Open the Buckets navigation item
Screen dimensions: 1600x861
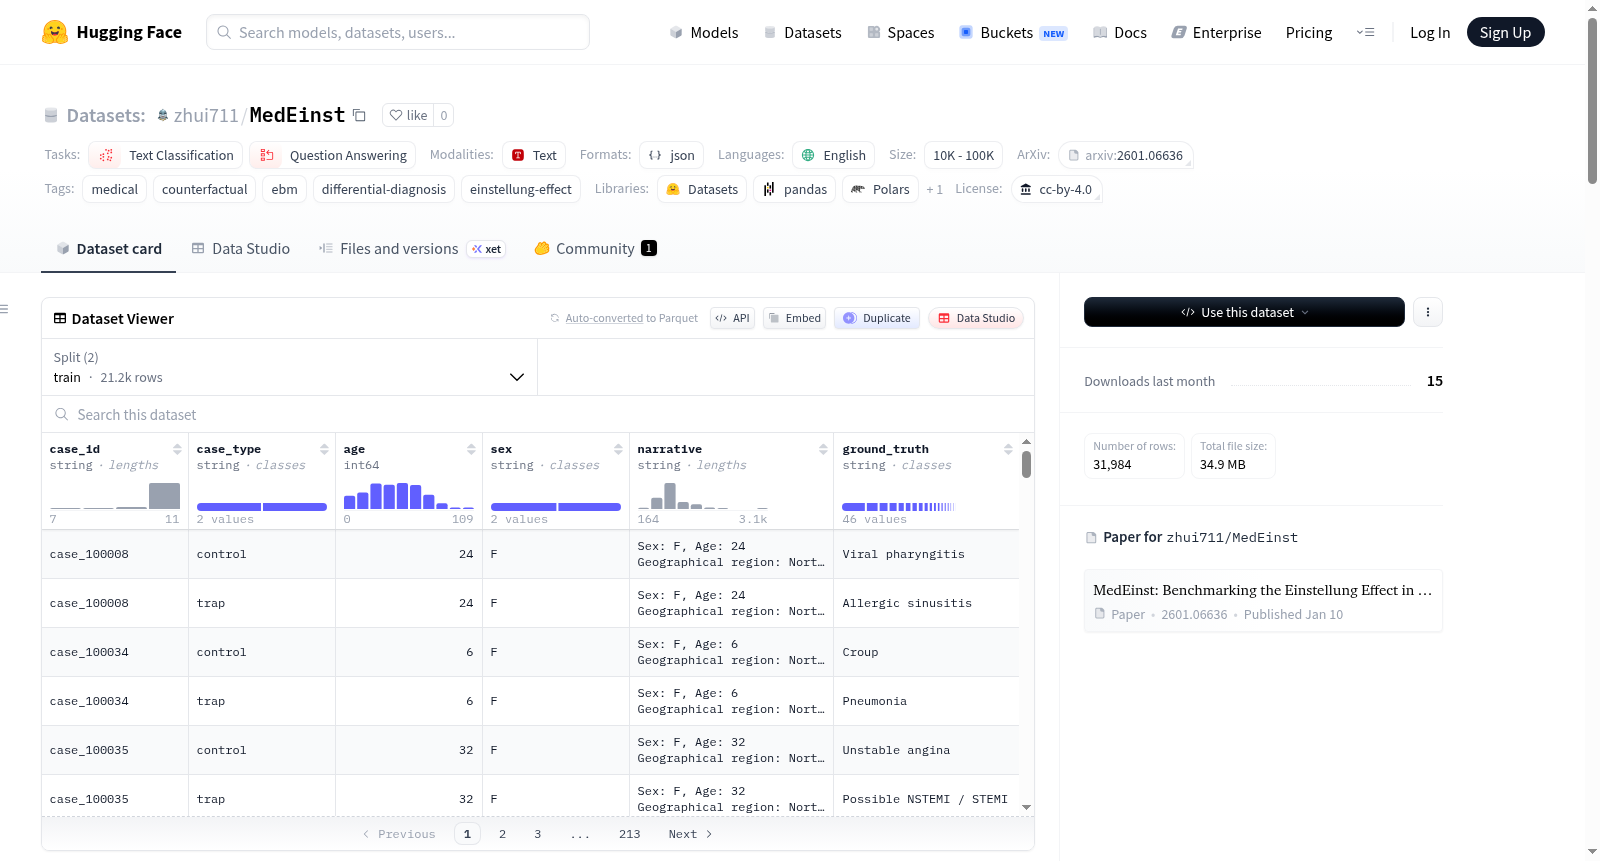1013,32
